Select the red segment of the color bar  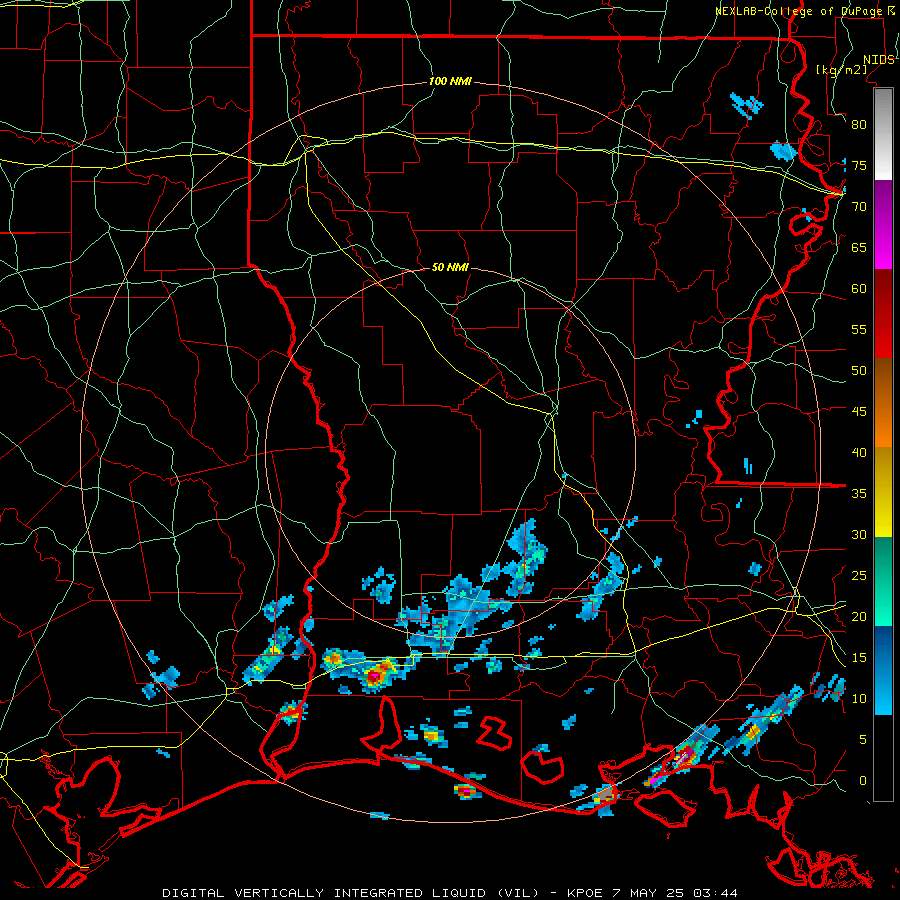click(x=883, y=314)
